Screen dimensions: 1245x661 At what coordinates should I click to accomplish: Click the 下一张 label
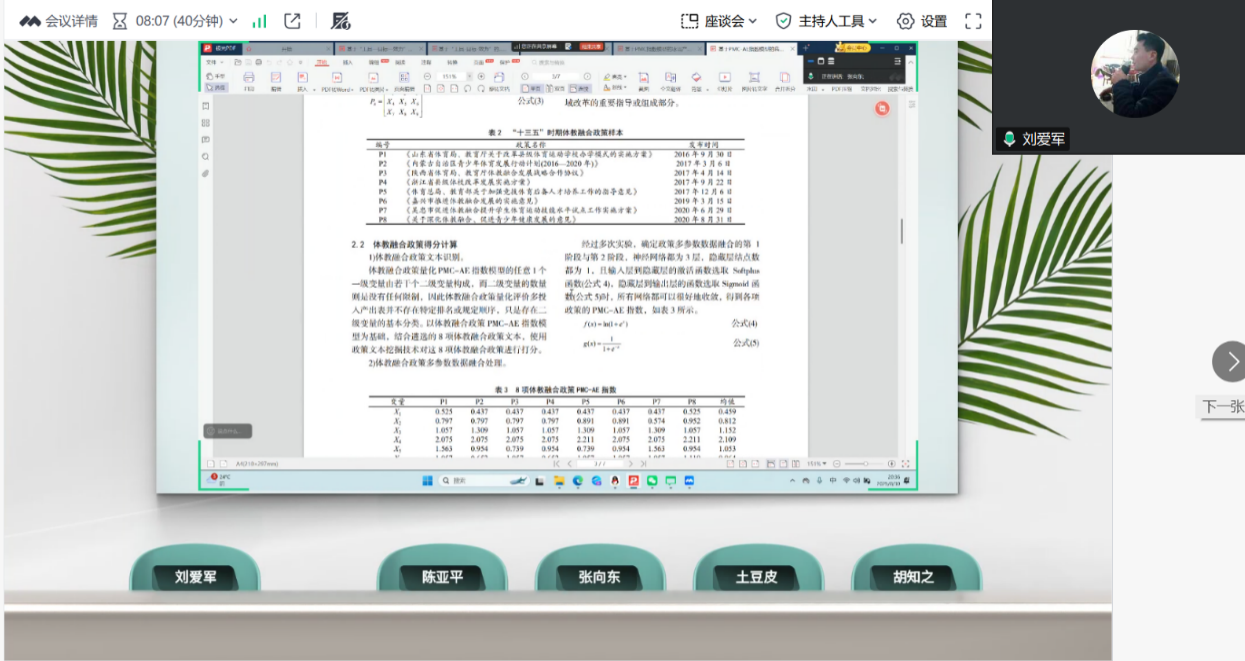point(1223,406)
